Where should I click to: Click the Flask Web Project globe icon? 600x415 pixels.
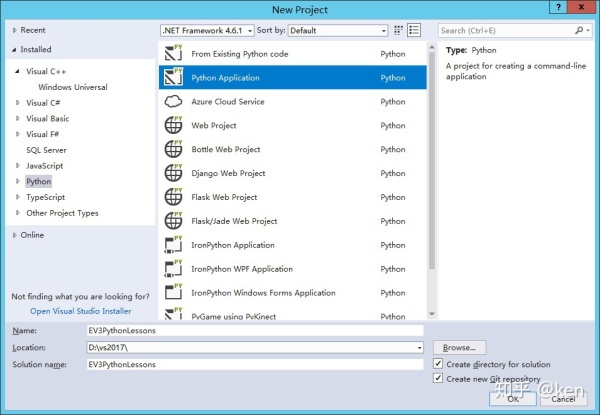coord(173,197)
